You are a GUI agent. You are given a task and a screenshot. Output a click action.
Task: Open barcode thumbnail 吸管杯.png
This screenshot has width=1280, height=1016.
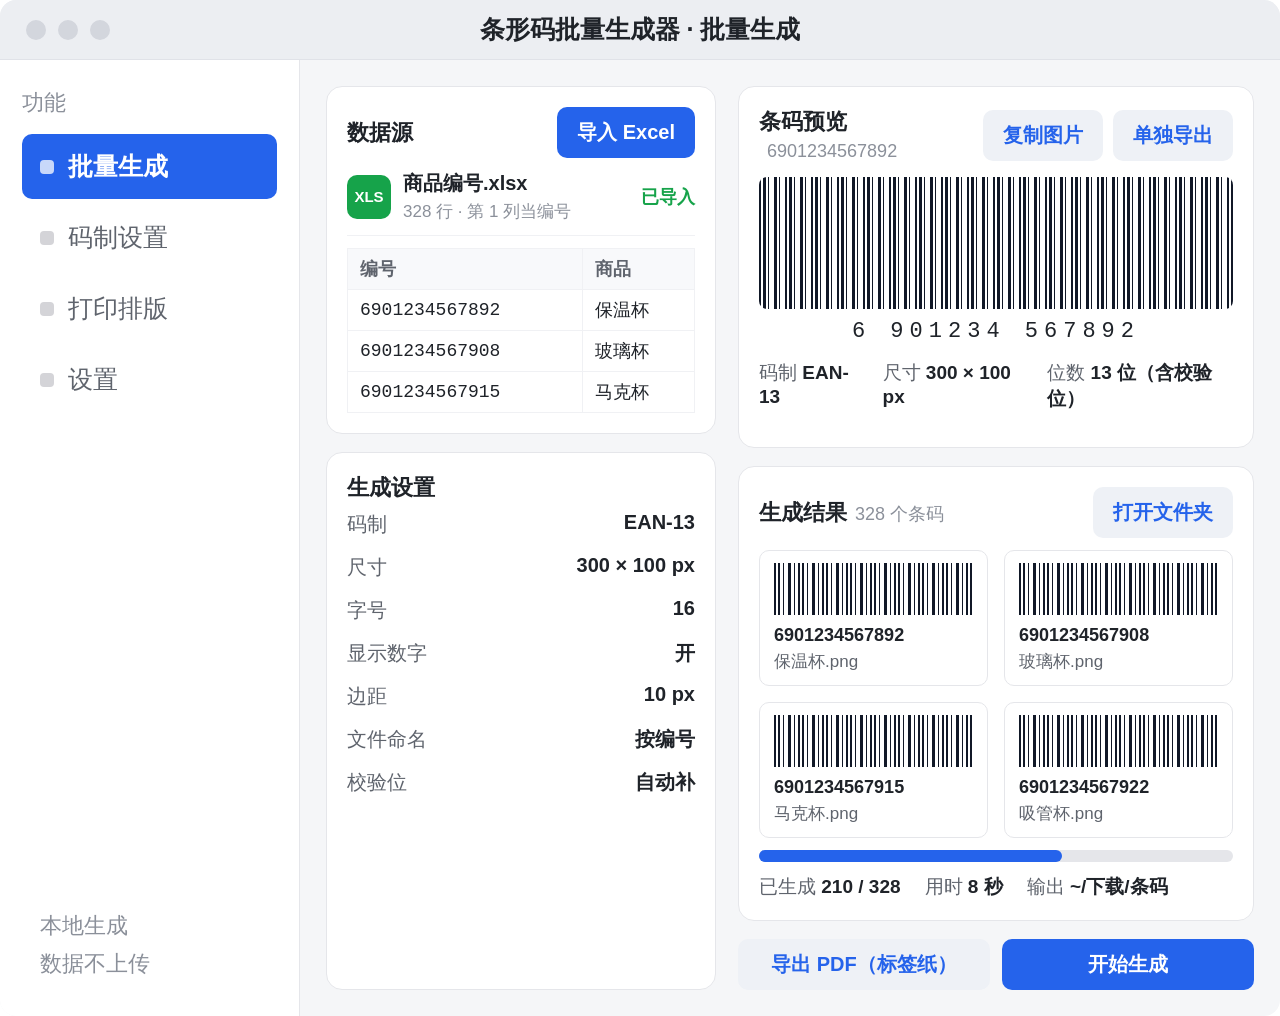tap(1118, 770)
